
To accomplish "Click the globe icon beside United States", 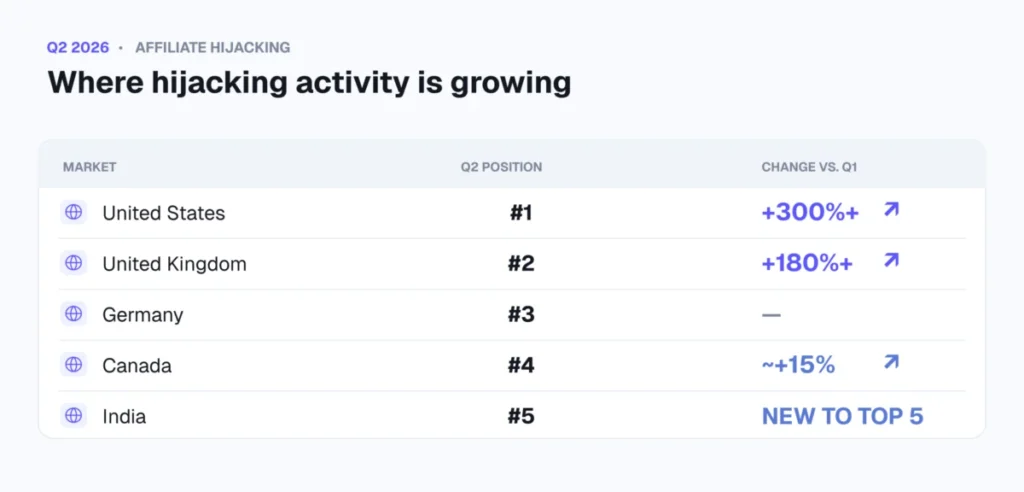I will (74, 212).
